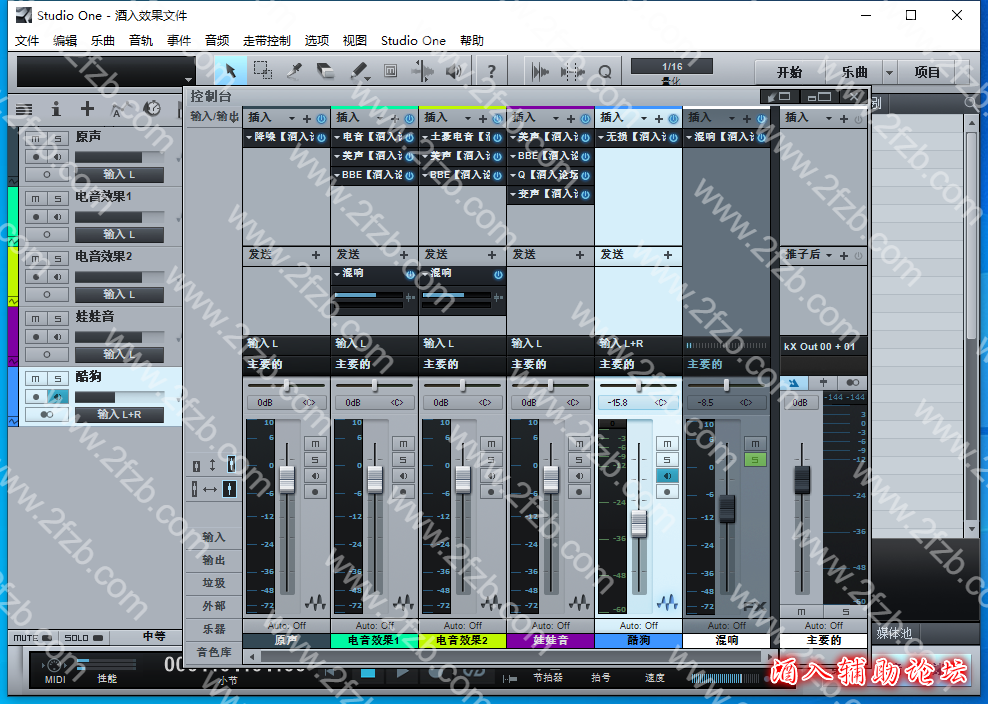Open the track list icon
The height and width of the screenshot is (704, 988).
24,109
